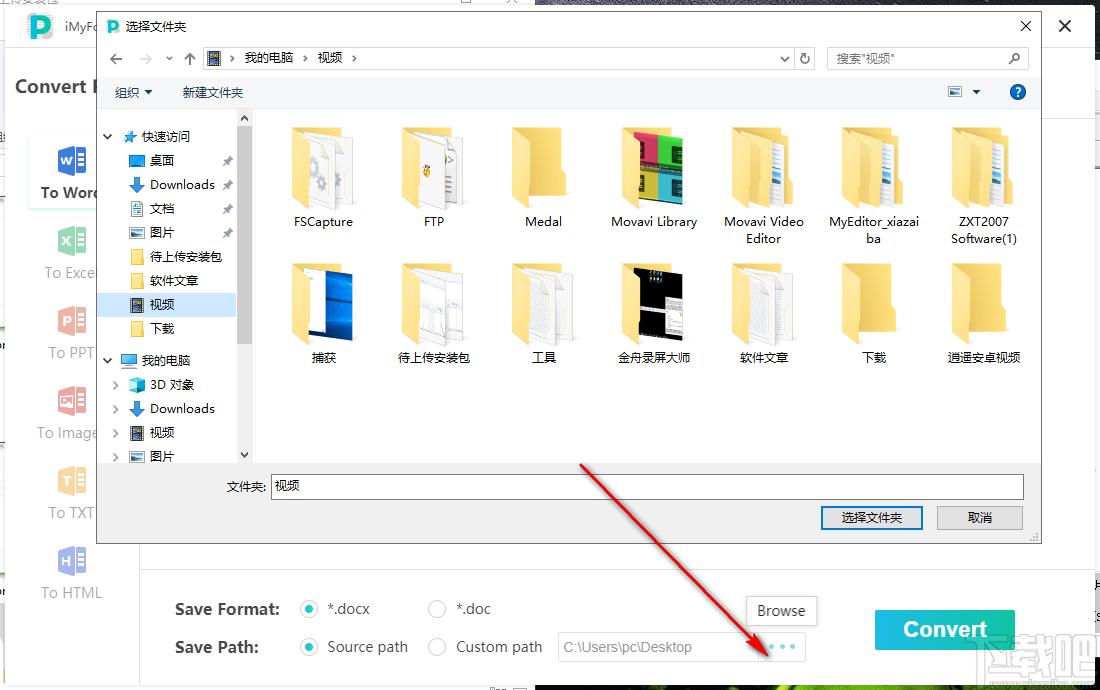Click the 文件夹 name input field
1100x690 pixels.
coord(647,487)
